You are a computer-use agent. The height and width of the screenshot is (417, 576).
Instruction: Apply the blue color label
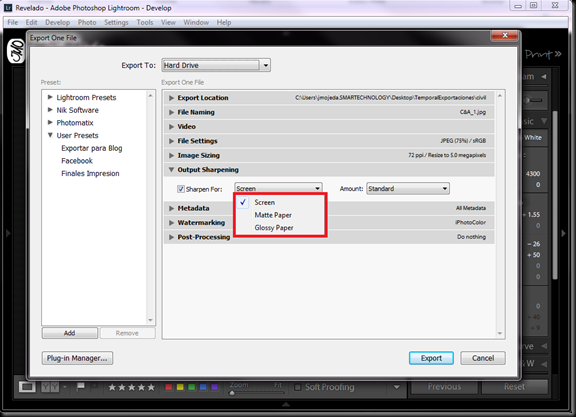203,387
